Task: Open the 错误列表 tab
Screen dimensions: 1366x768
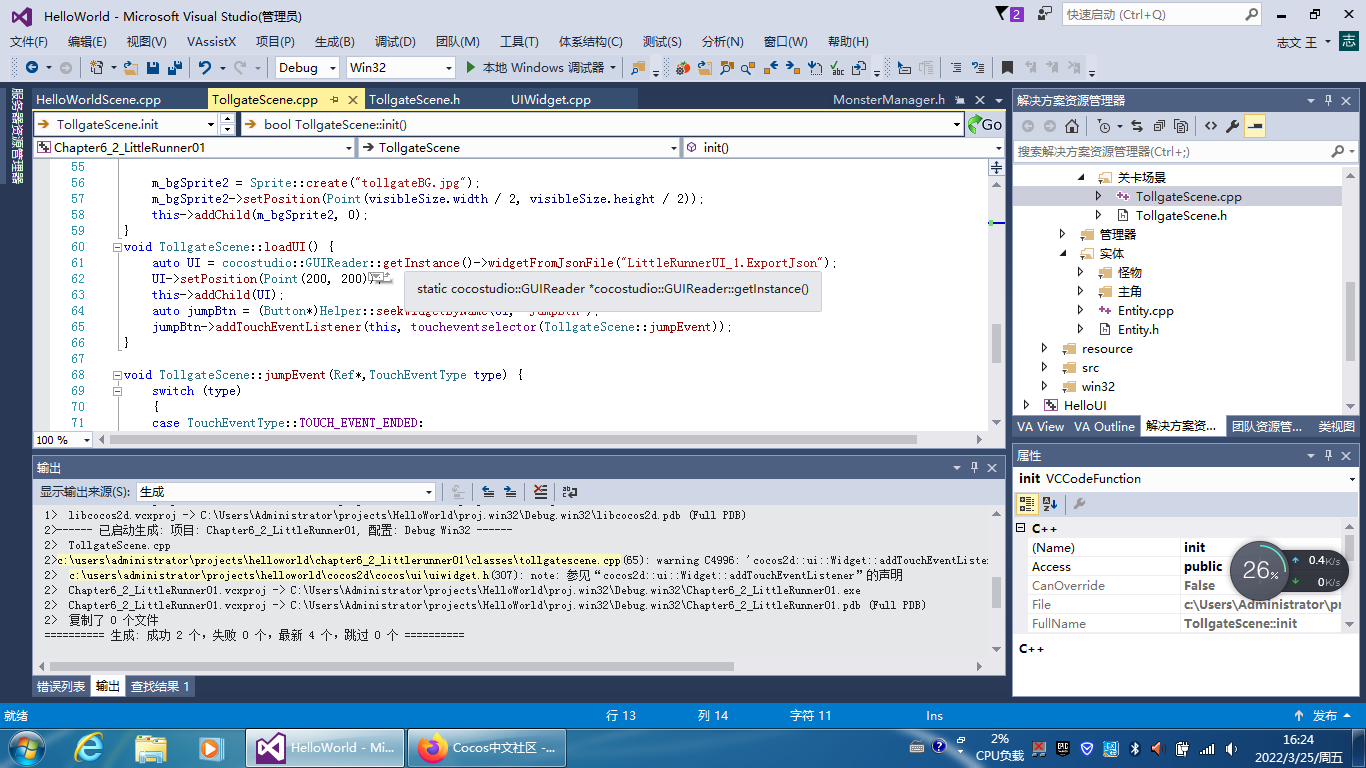Action: 61,686
